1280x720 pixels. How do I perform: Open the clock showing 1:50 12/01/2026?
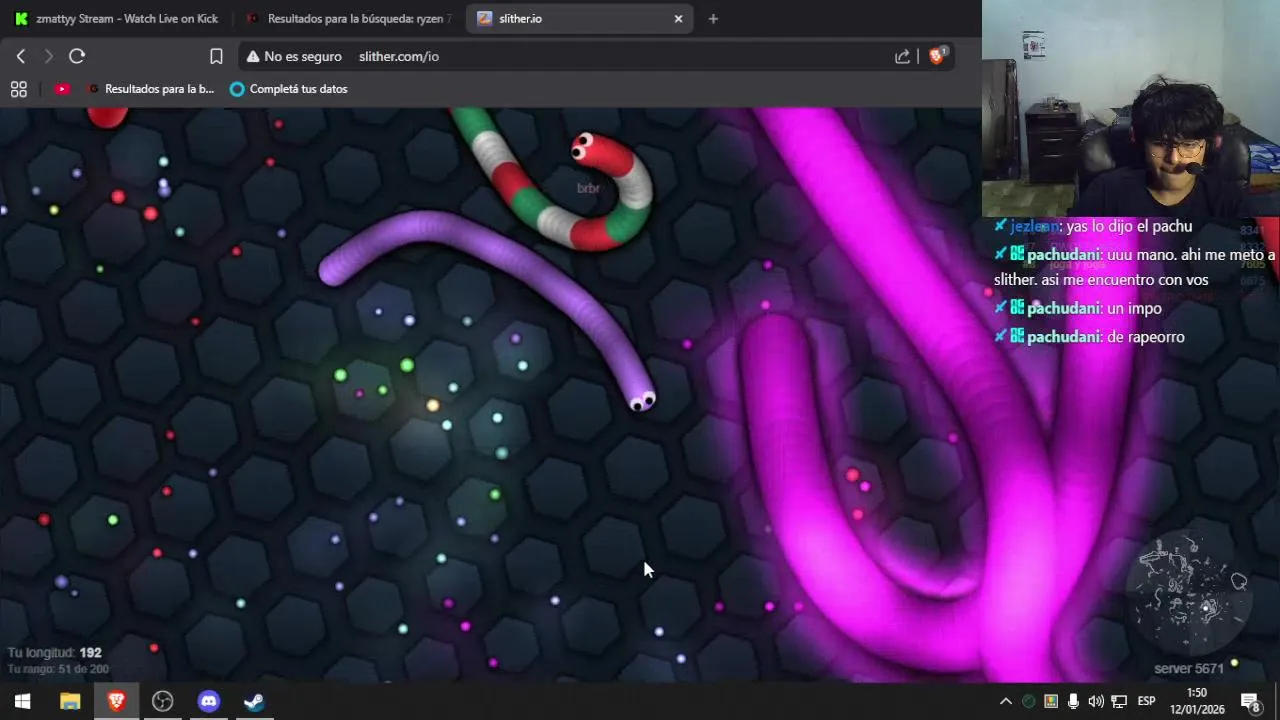(1197, 701)
